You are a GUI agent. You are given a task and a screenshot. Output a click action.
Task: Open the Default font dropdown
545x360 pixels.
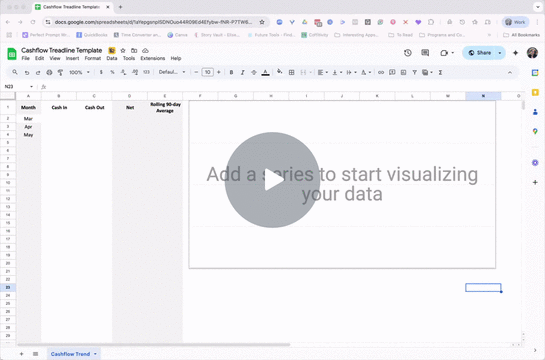click(x=172, y=72)
